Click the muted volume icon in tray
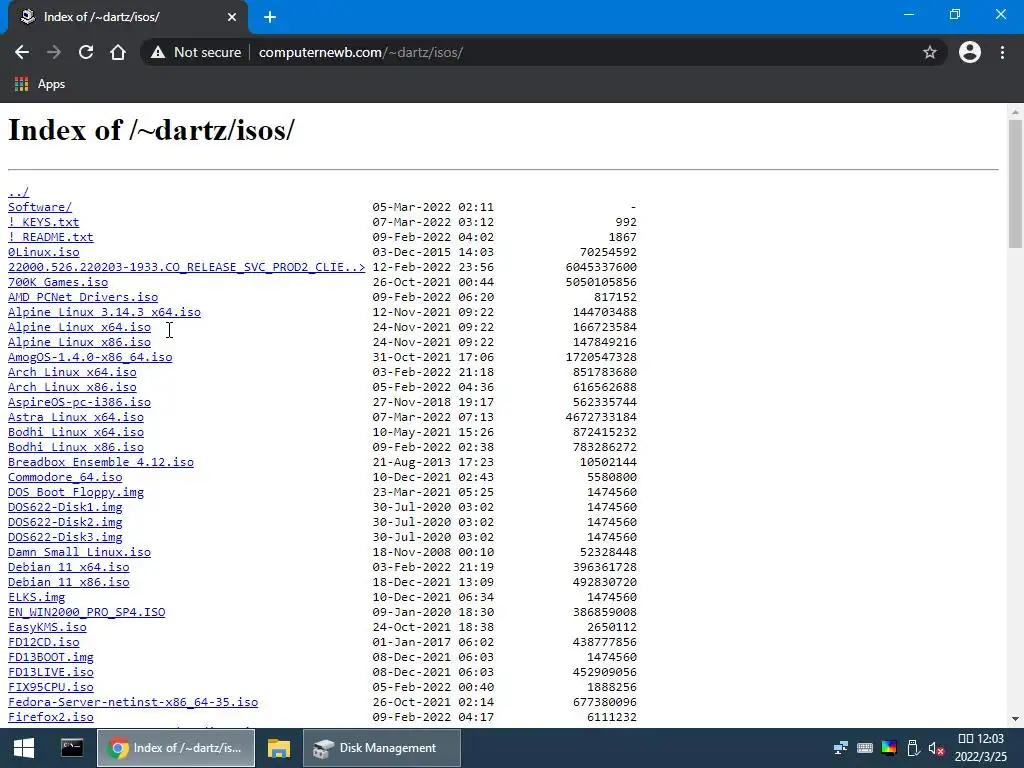The width and height of the screenshot is (1024, 768). pyautogui.click(x=936, y=748)
